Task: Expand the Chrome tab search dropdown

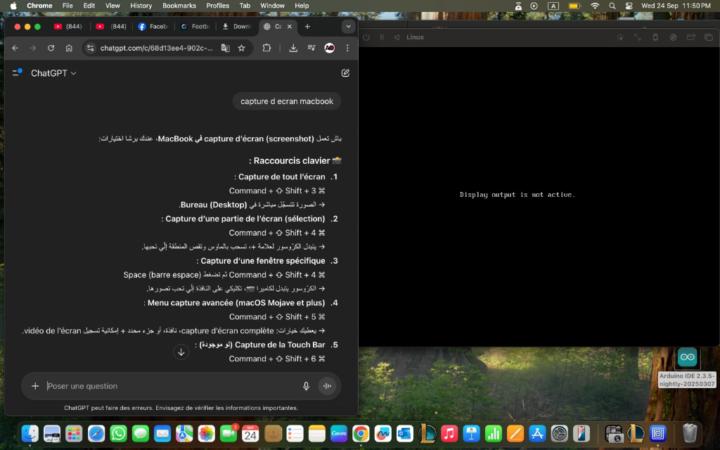Action: tap(347, 27)
